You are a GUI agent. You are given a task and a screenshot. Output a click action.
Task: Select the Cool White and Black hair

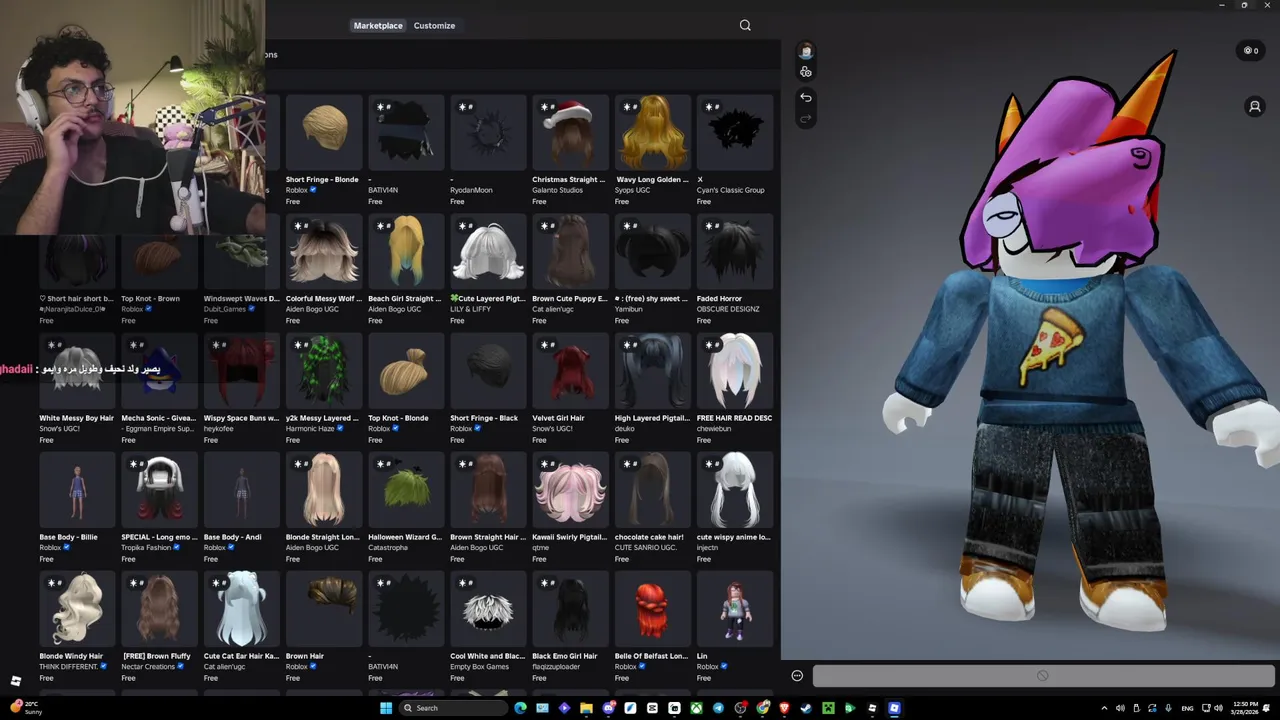pos(488,609)
